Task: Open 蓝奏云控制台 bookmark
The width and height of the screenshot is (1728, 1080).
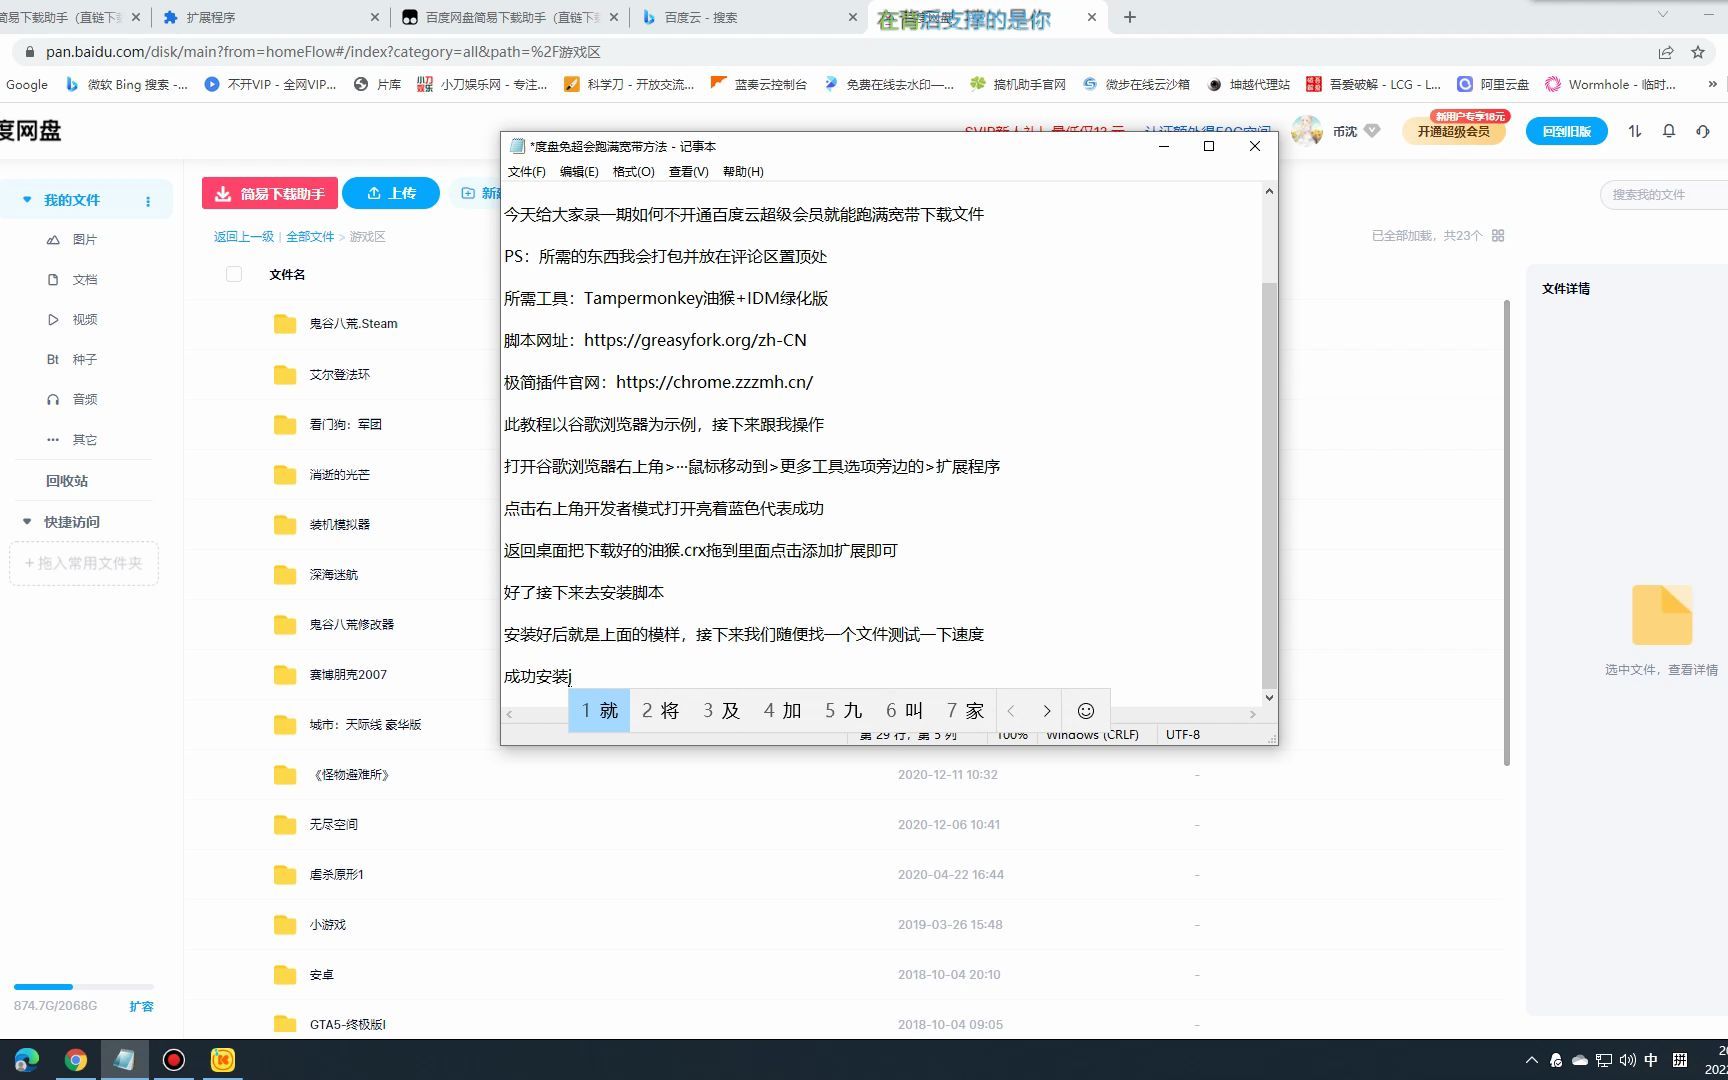Action: point(759,85)
